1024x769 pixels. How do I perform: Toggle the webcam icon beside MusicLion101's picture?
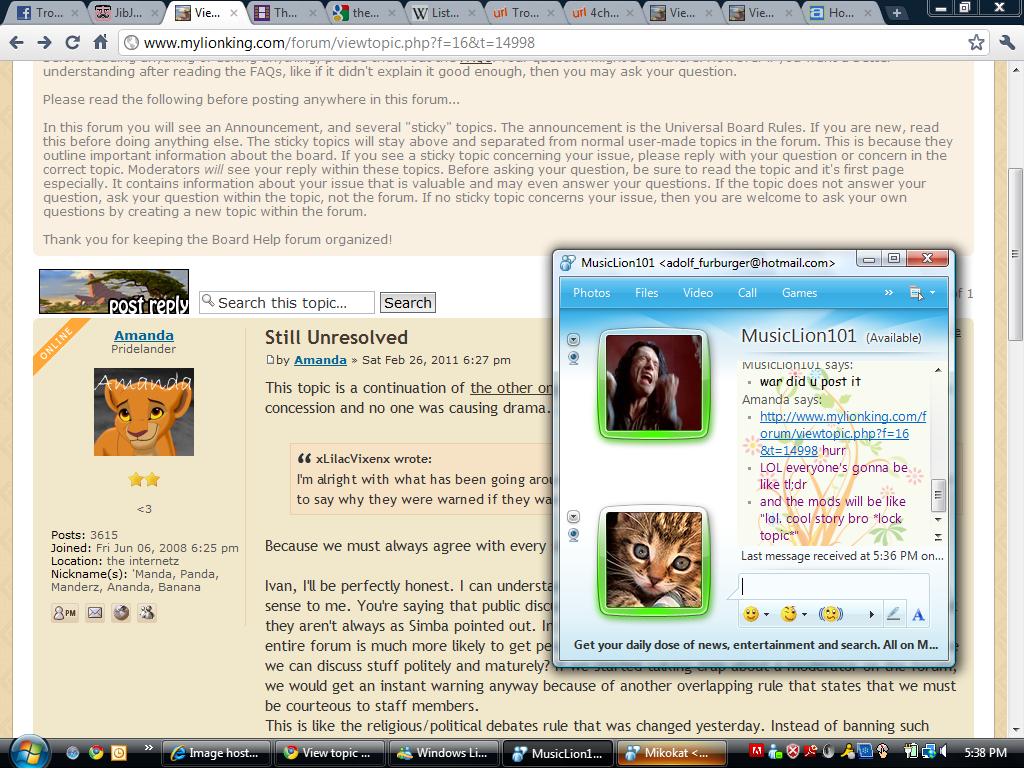coord(573,358)
